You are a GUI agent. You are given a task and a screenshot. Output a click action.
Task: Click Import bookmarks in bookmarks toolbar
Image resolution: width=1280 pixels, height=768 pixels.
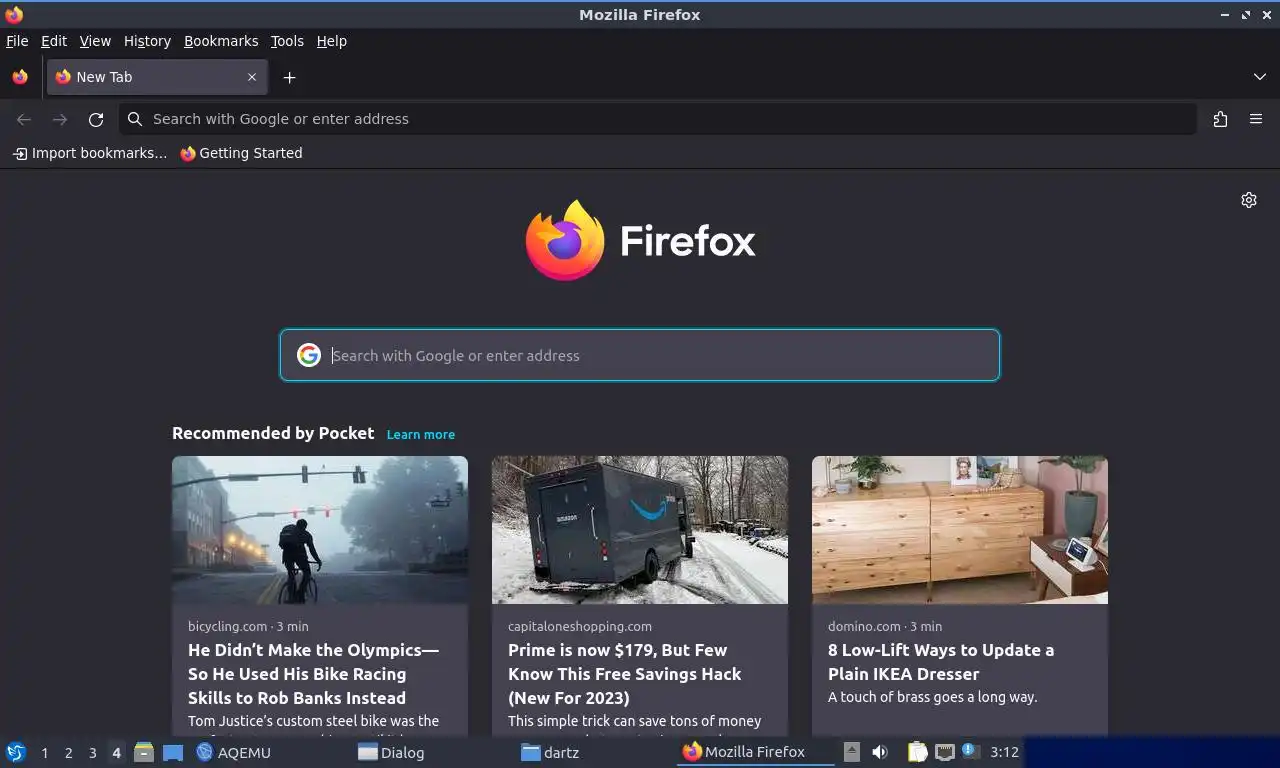(89, 153)
